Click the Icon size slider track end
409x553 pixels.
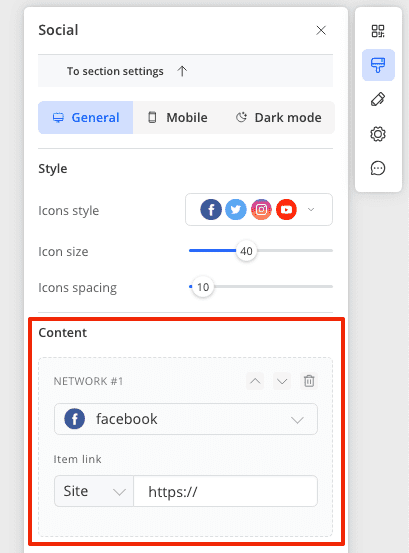click(331, 250)
